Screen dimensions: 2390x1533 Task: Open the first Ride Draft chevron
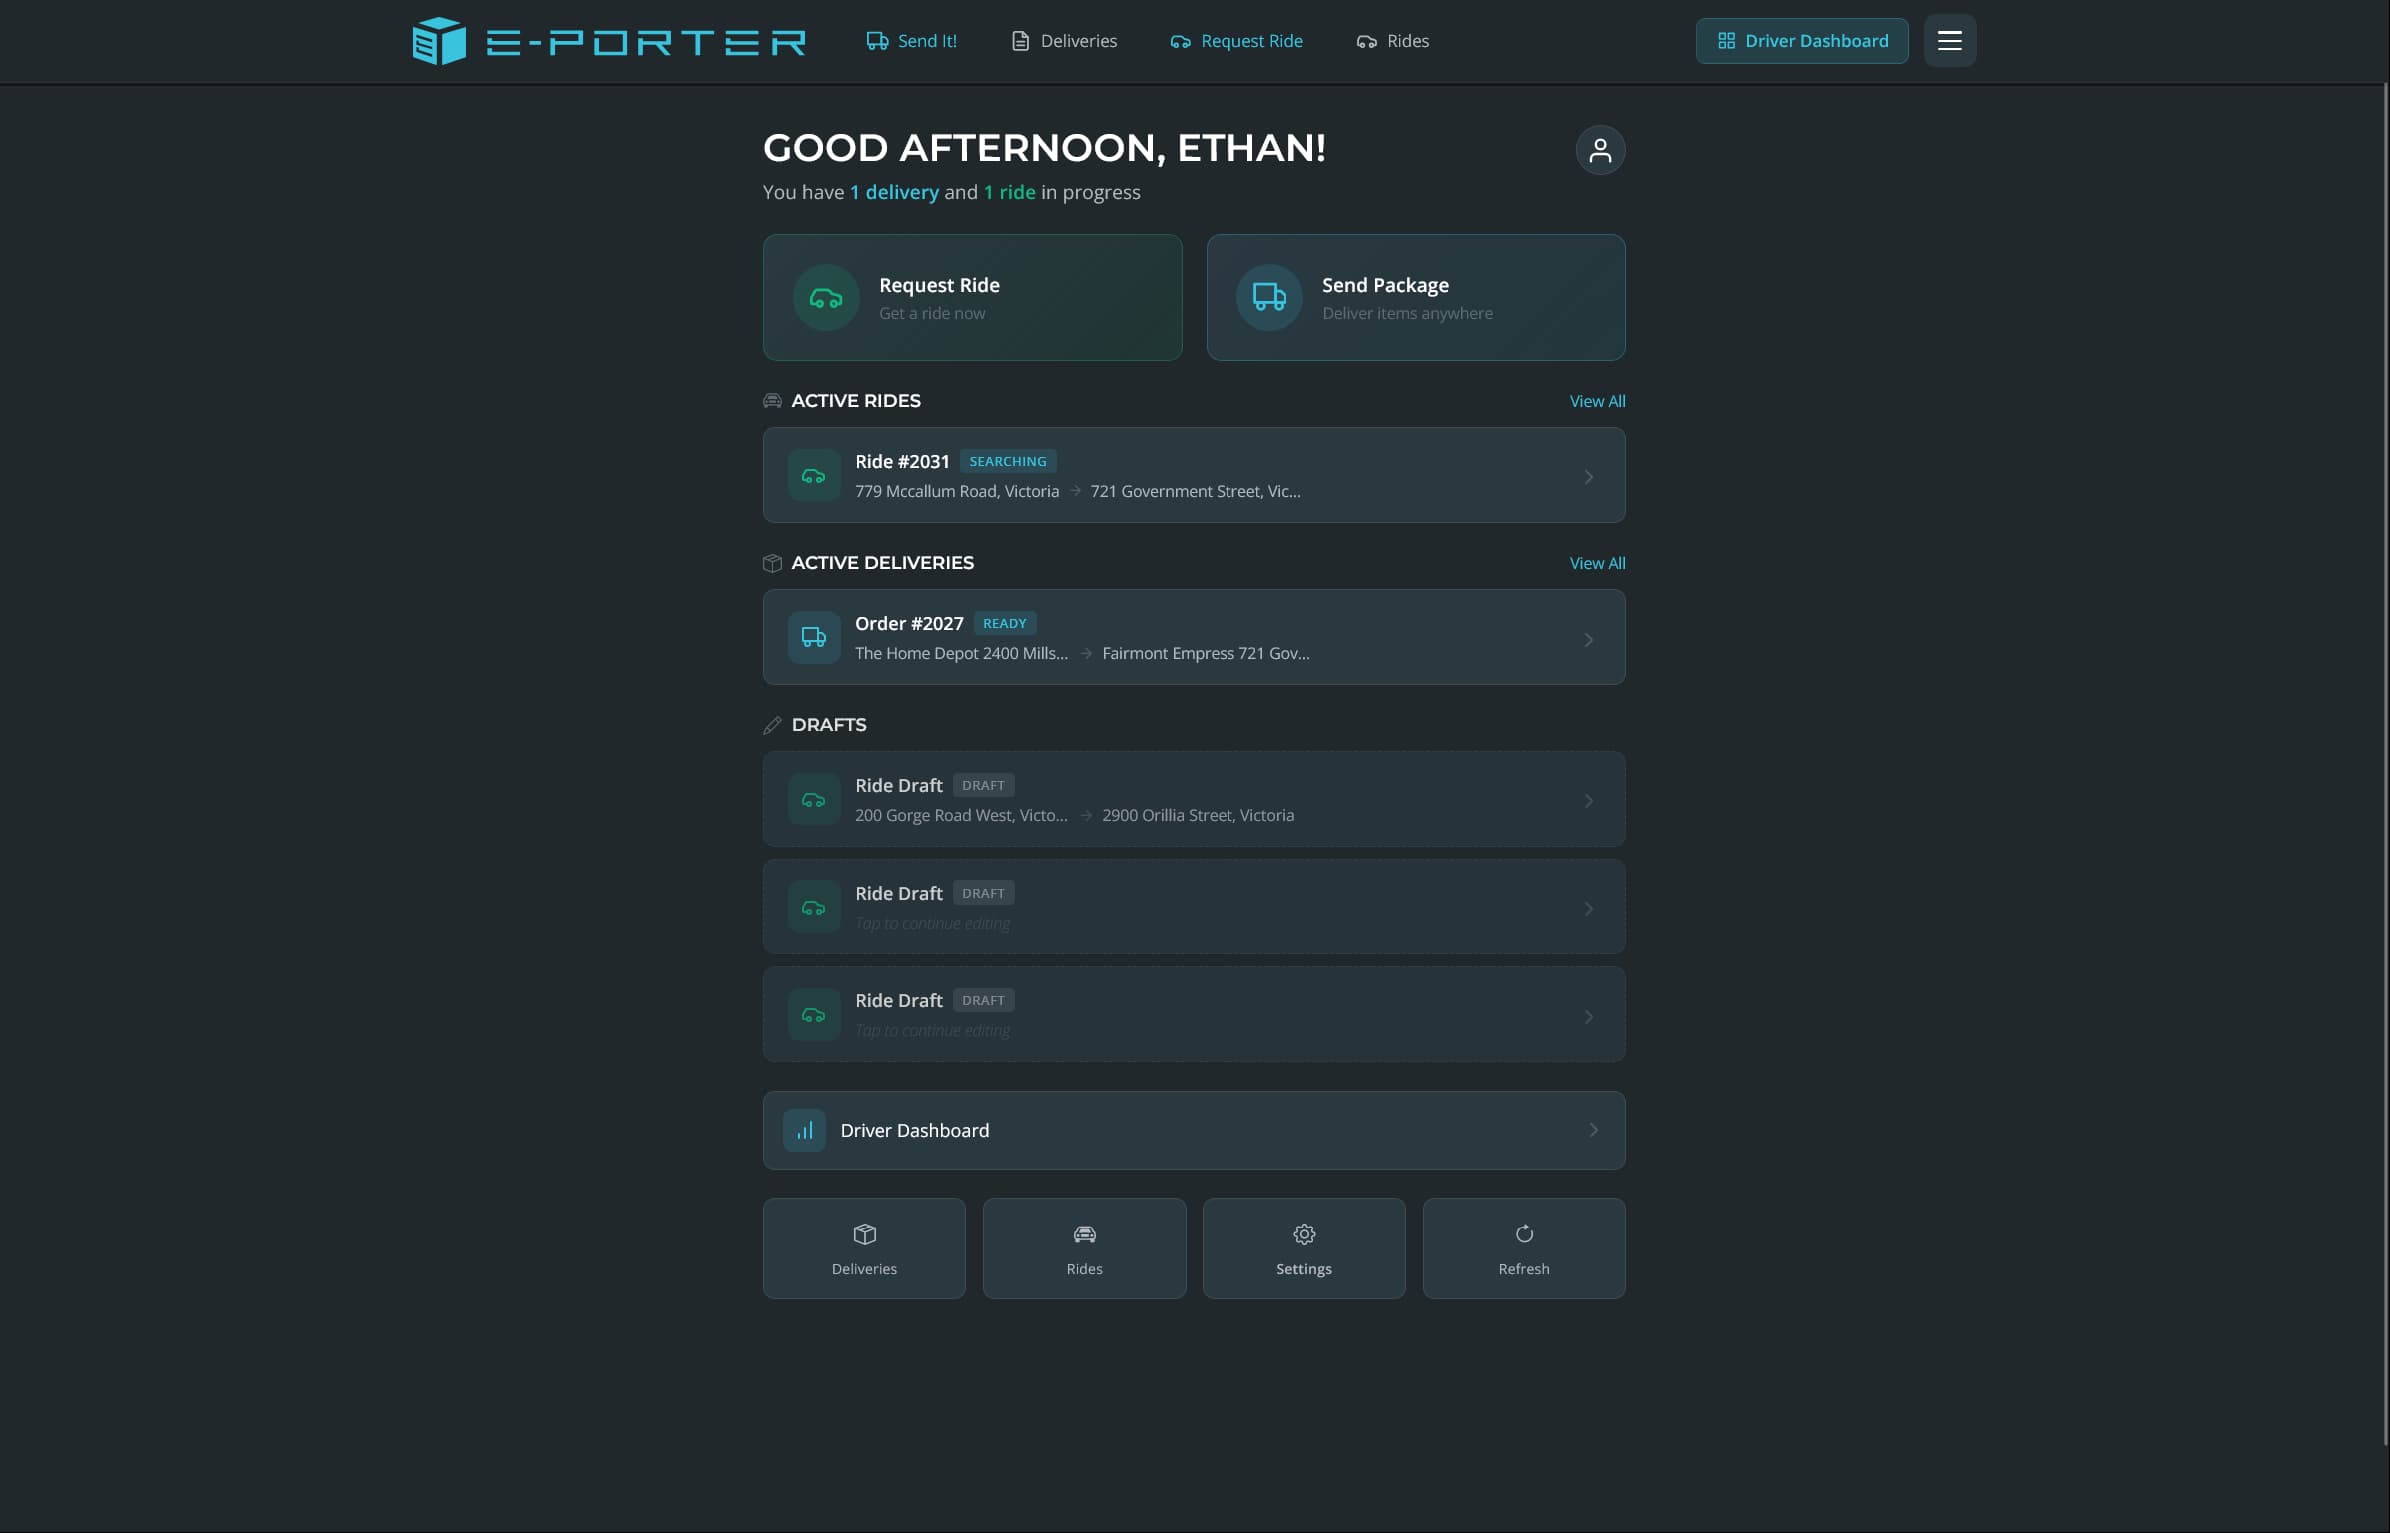click(1589, 799)
